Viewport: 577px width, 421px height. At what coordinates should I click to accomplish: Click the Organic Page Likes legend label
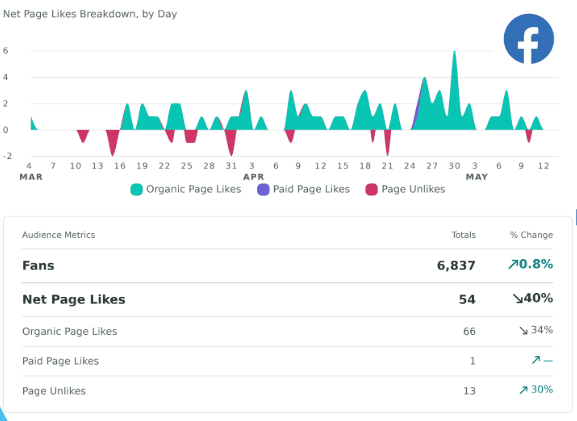coord(194,189)
